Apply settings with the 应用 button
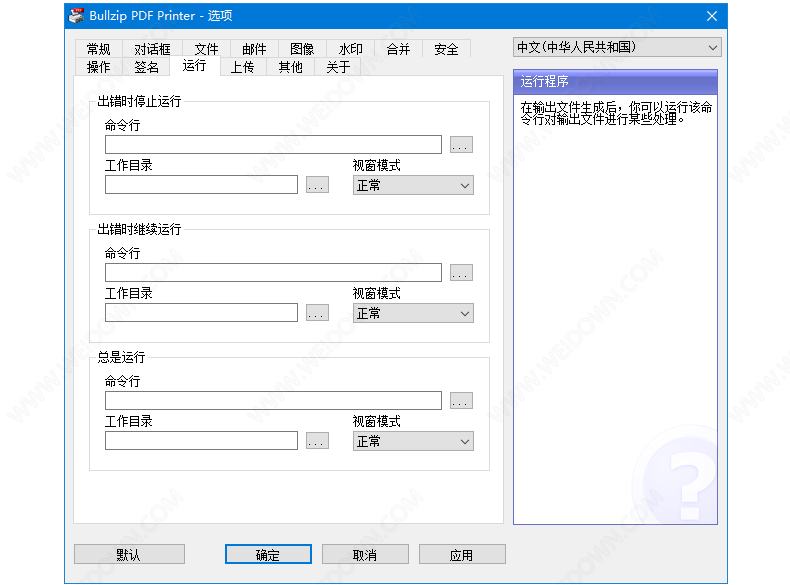 point(462,554)
